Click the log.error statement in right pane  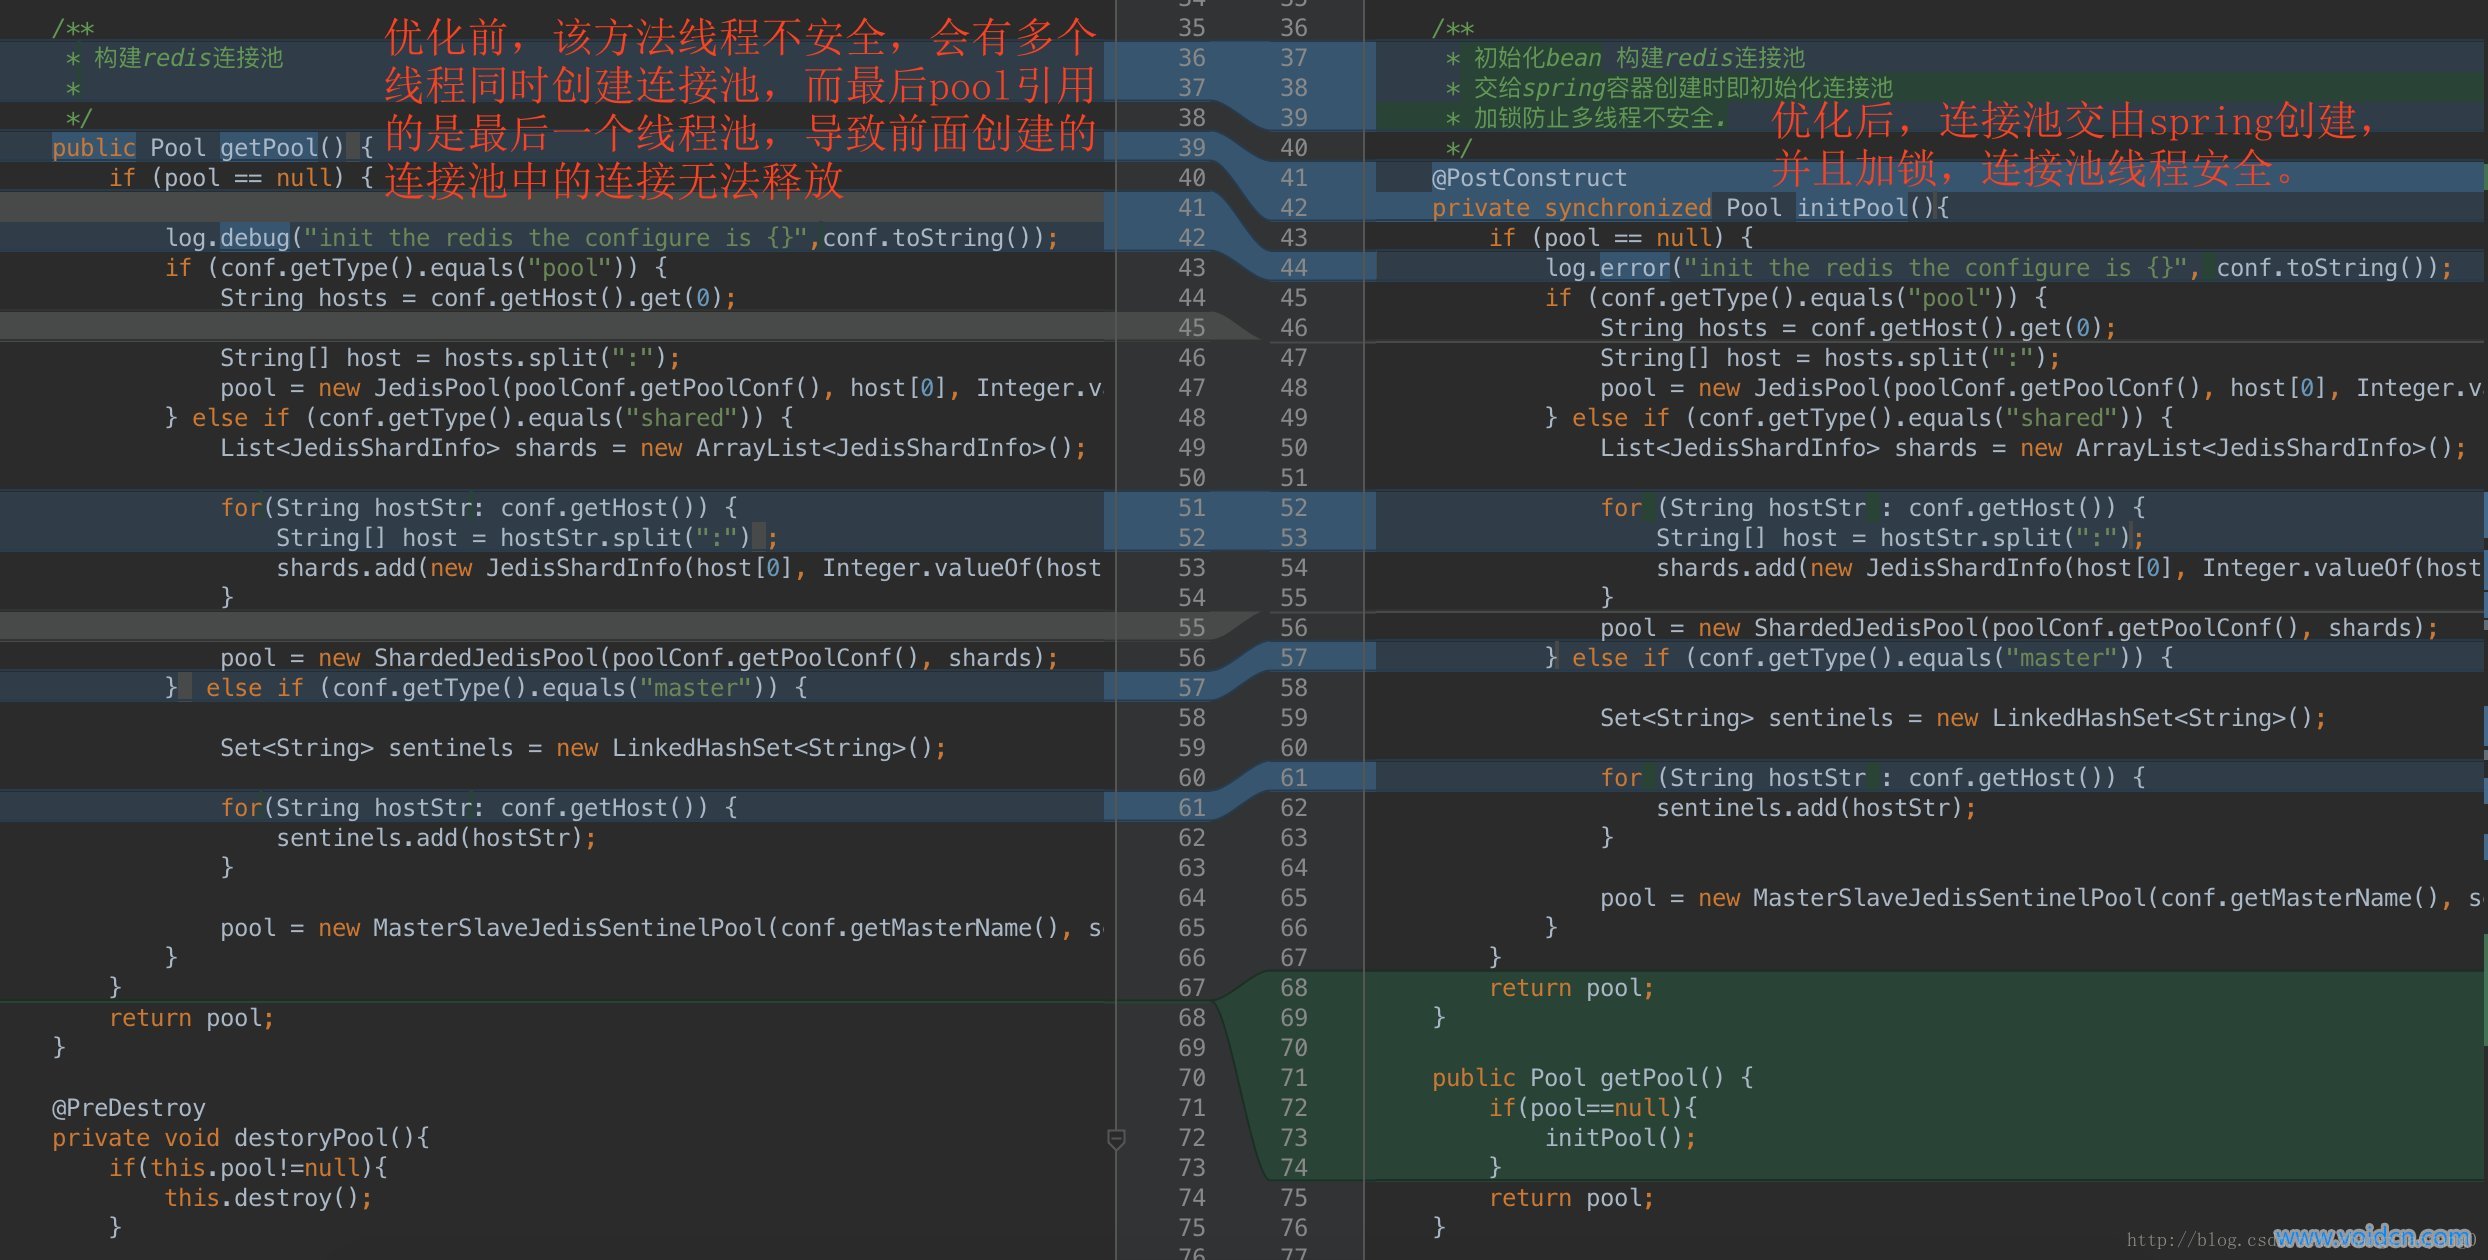1998,268
